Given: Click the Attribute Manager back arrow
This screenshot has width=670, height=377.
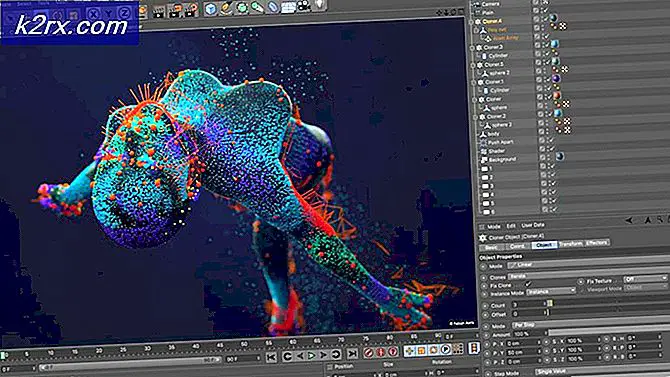Looking at the screenshot, I should (x=629, y=221).
